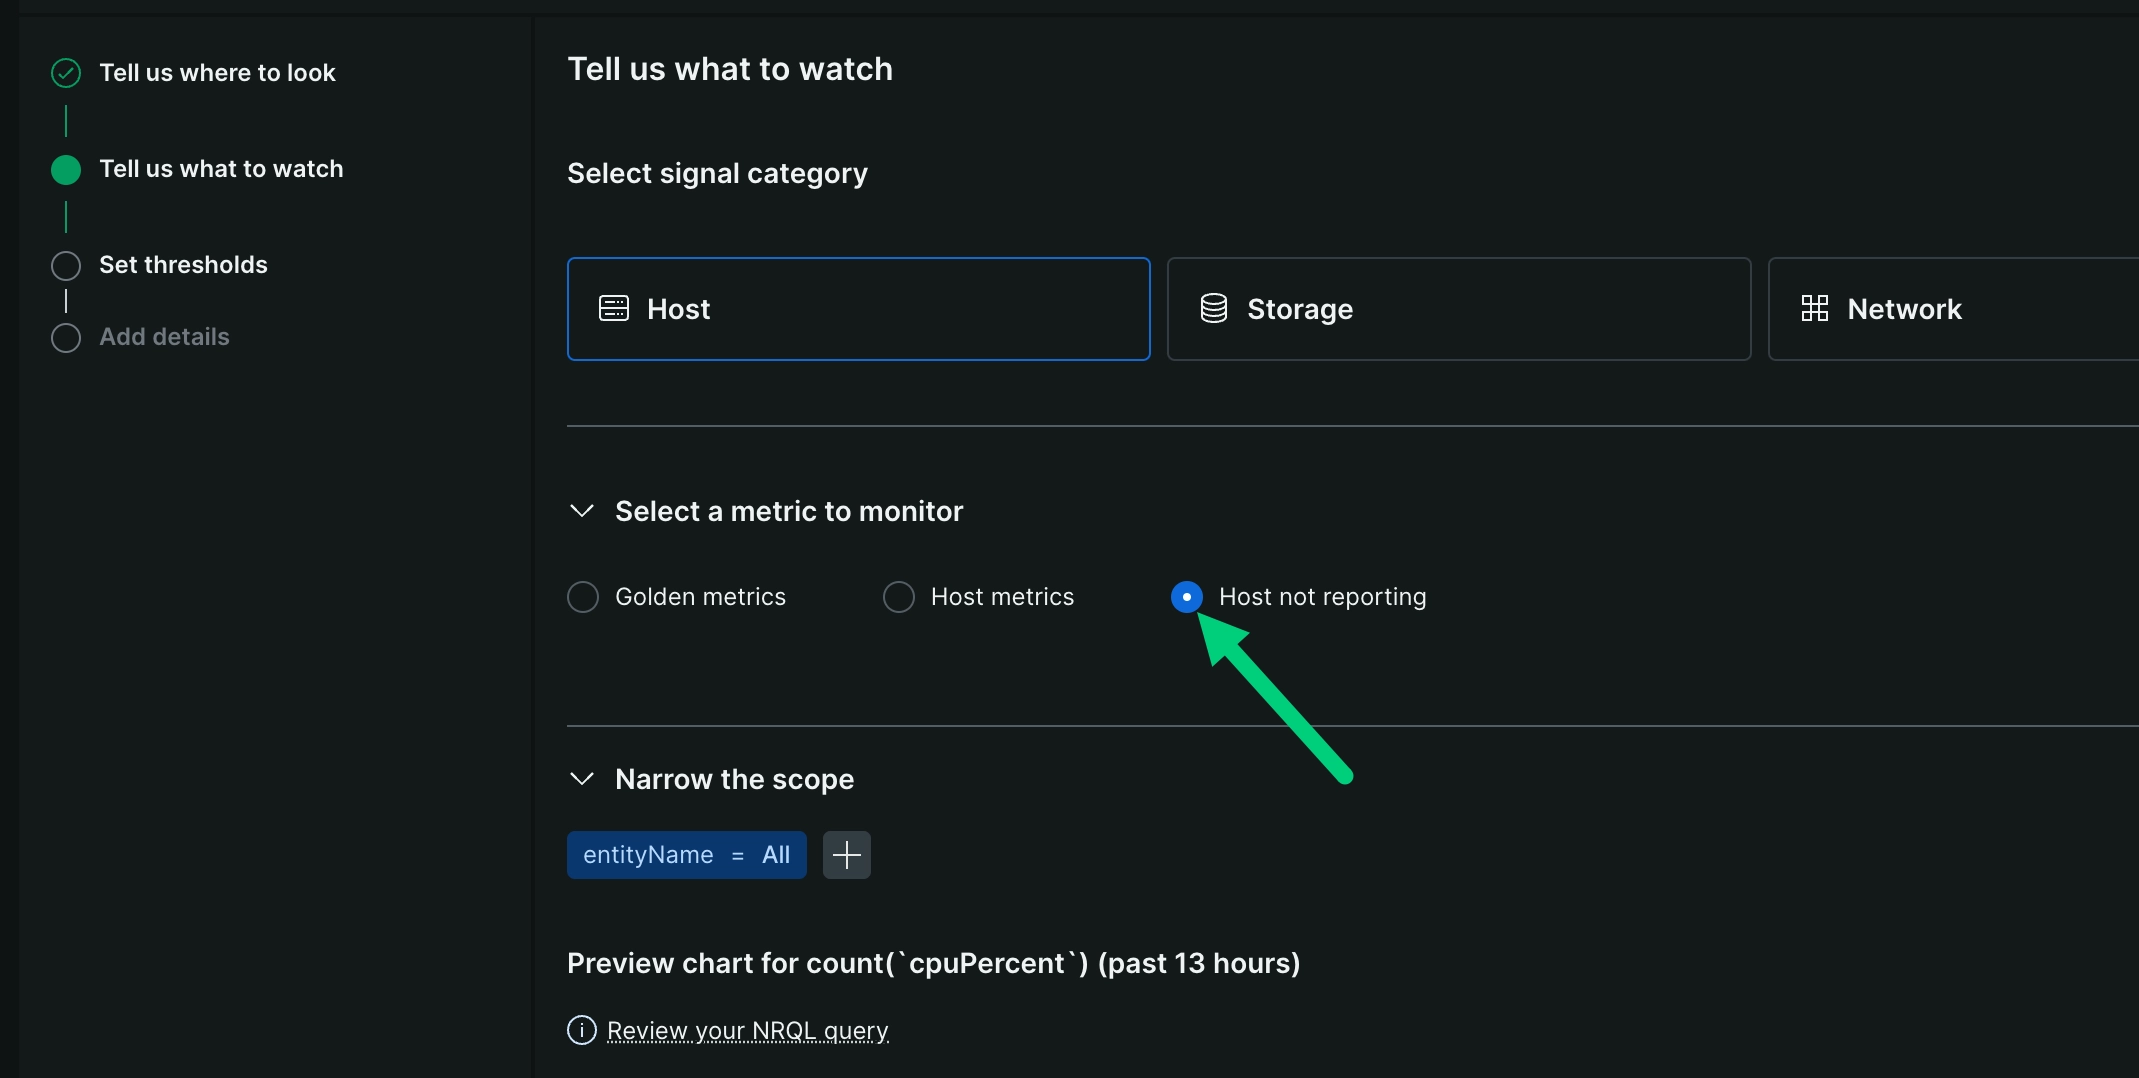
Task: Click the completed checkmark step icon
Action: coord(66,73)
